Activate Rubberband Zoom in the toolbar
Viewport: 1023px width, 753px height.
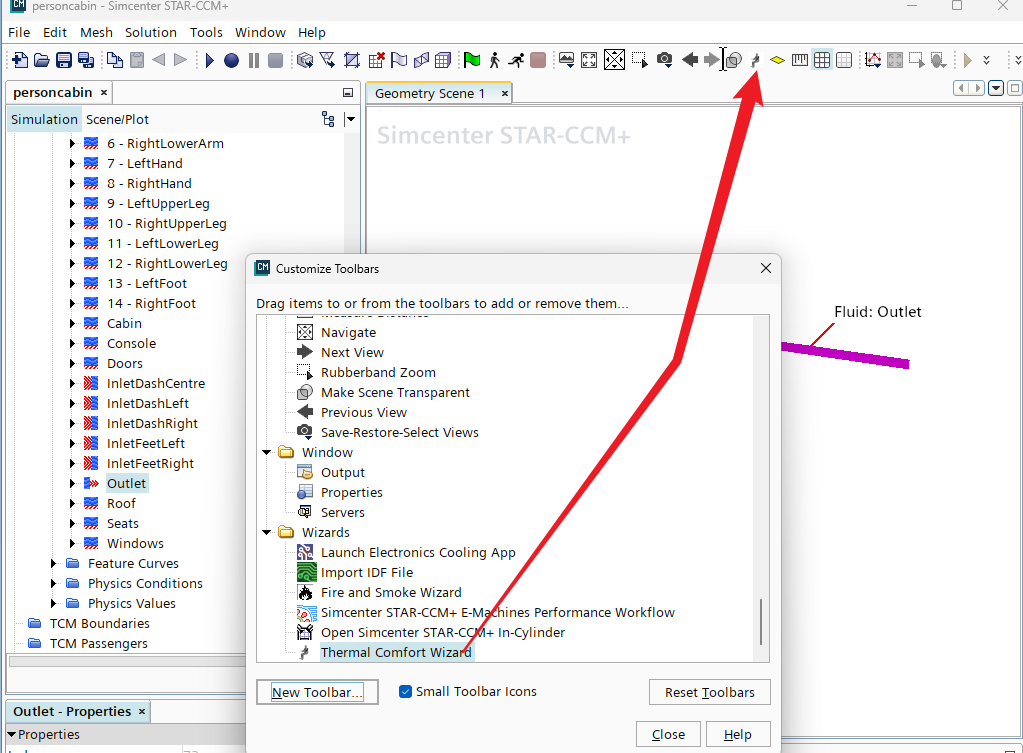pos(640,60)
